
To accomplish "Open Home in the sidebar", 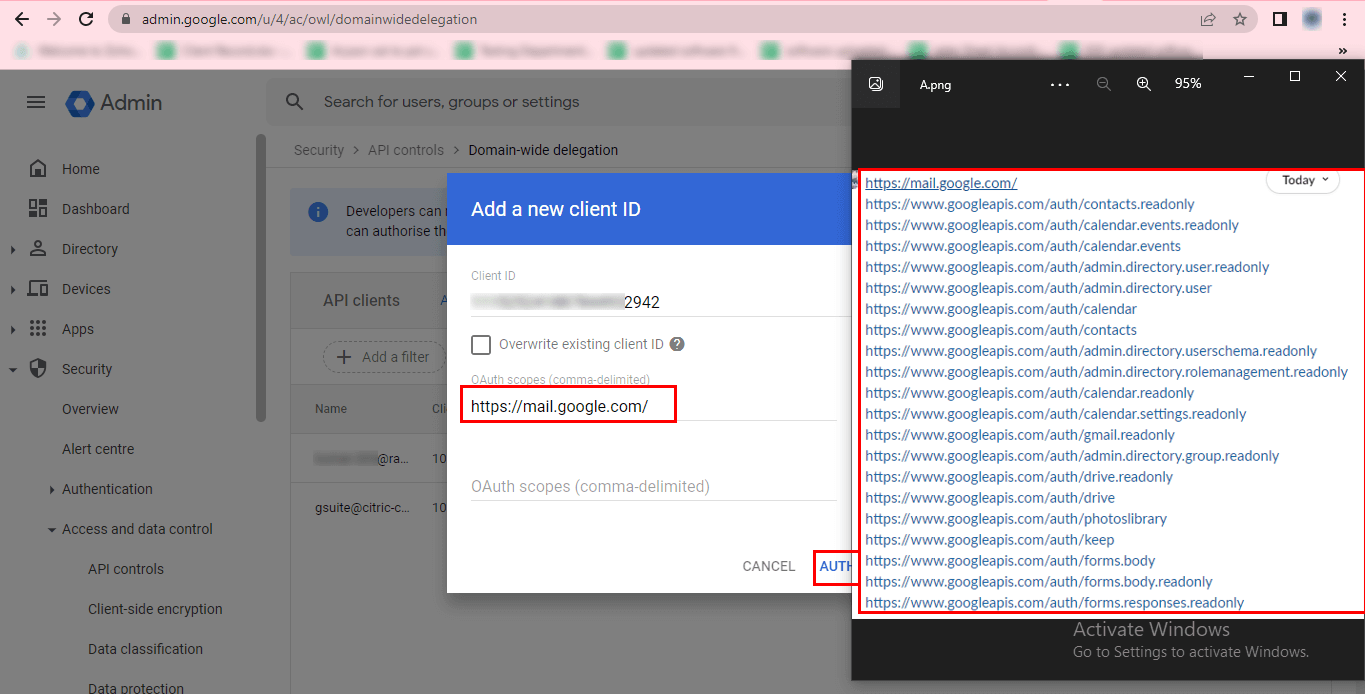I will [x=81, y=169].
